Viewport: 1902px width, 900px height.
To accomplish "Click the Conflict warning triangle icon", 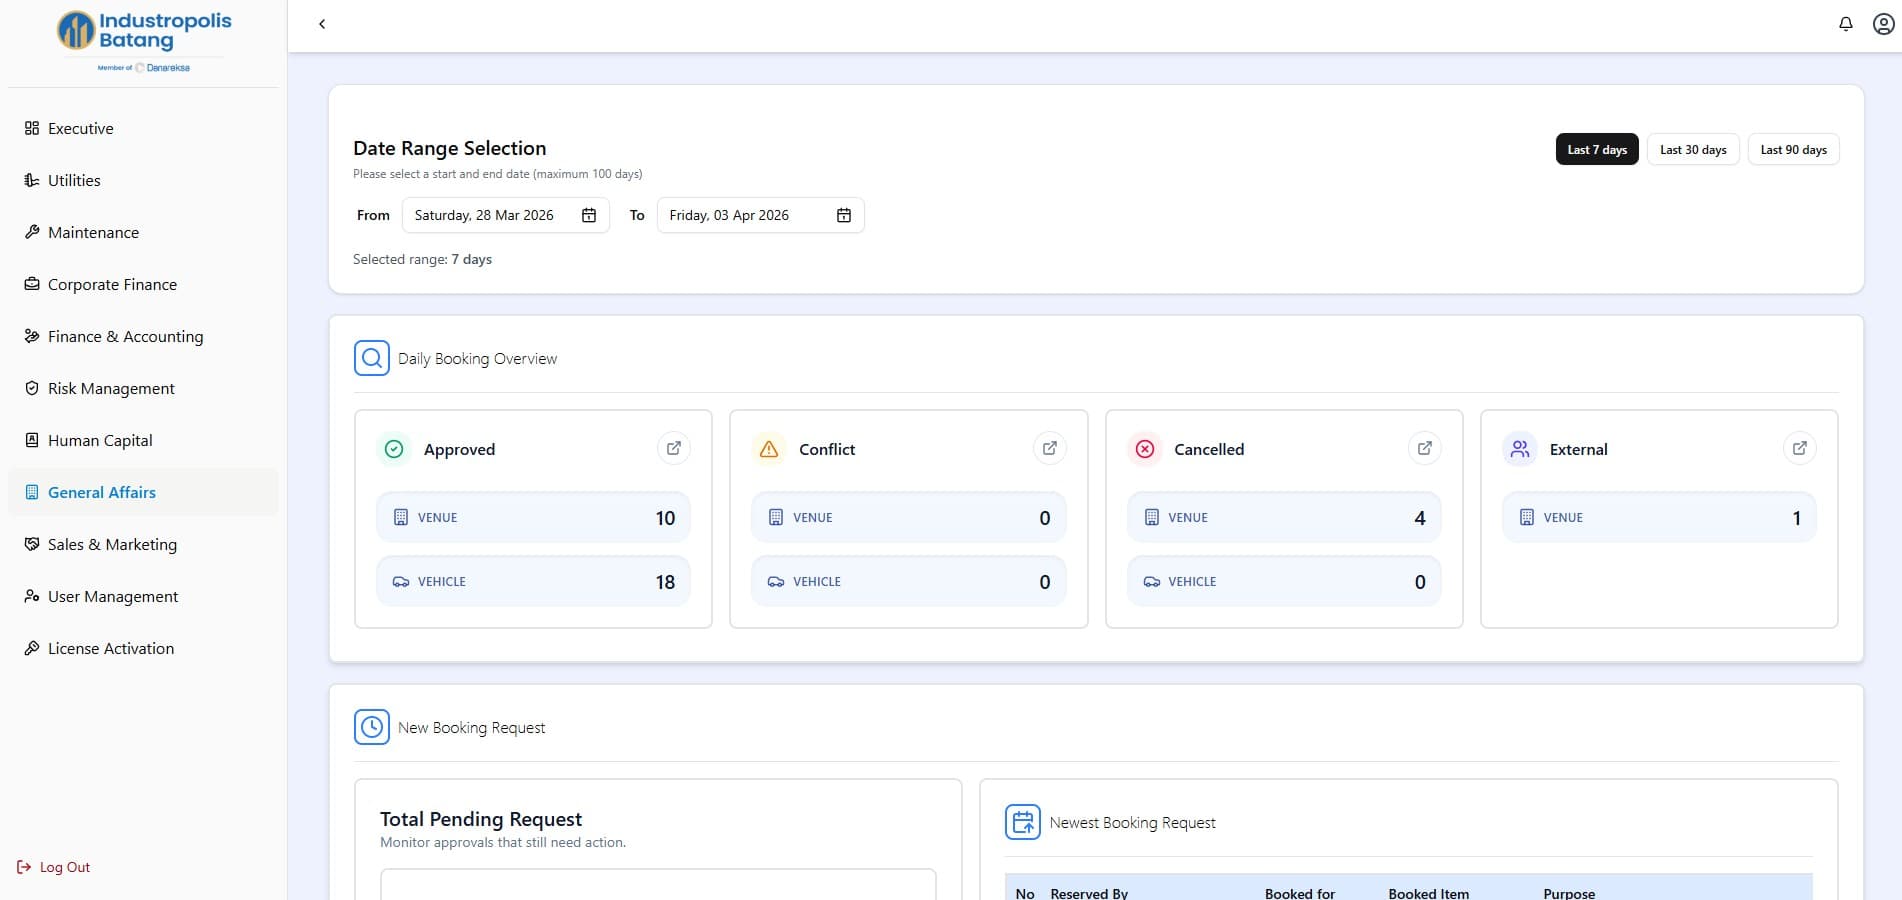I will click(x=769, y=449).
